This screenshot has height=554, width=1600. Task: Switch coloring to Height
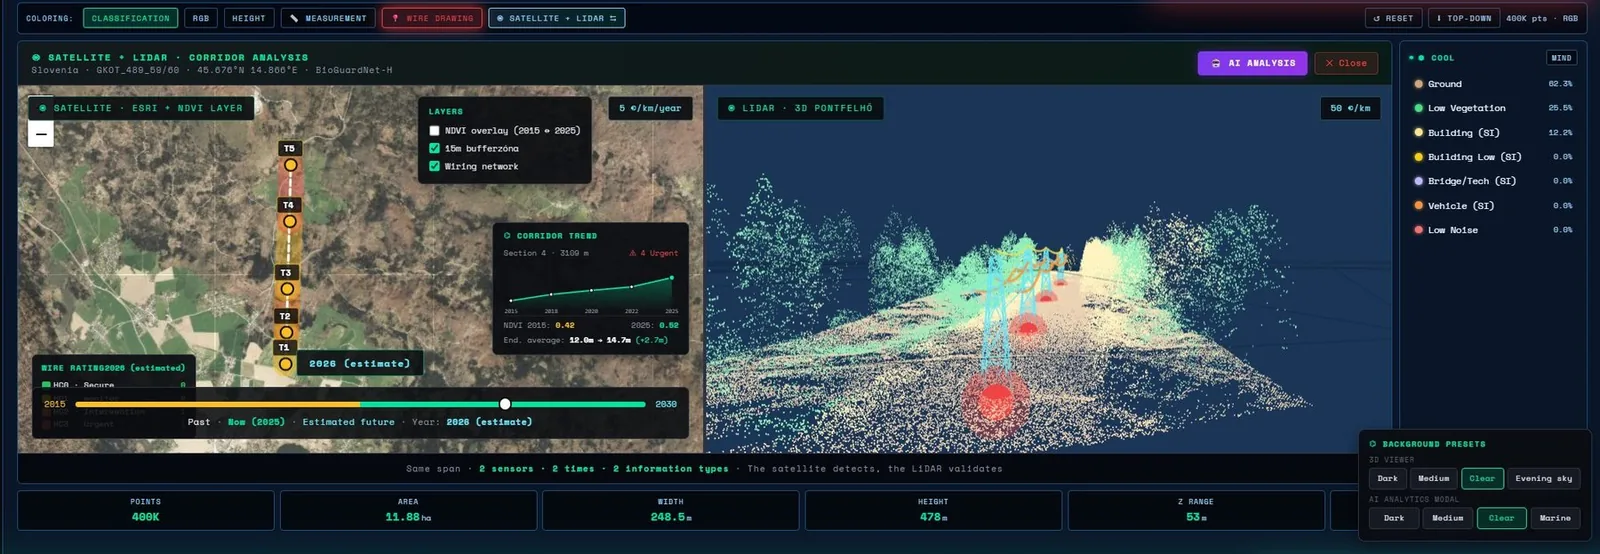(x=249, y=18)
